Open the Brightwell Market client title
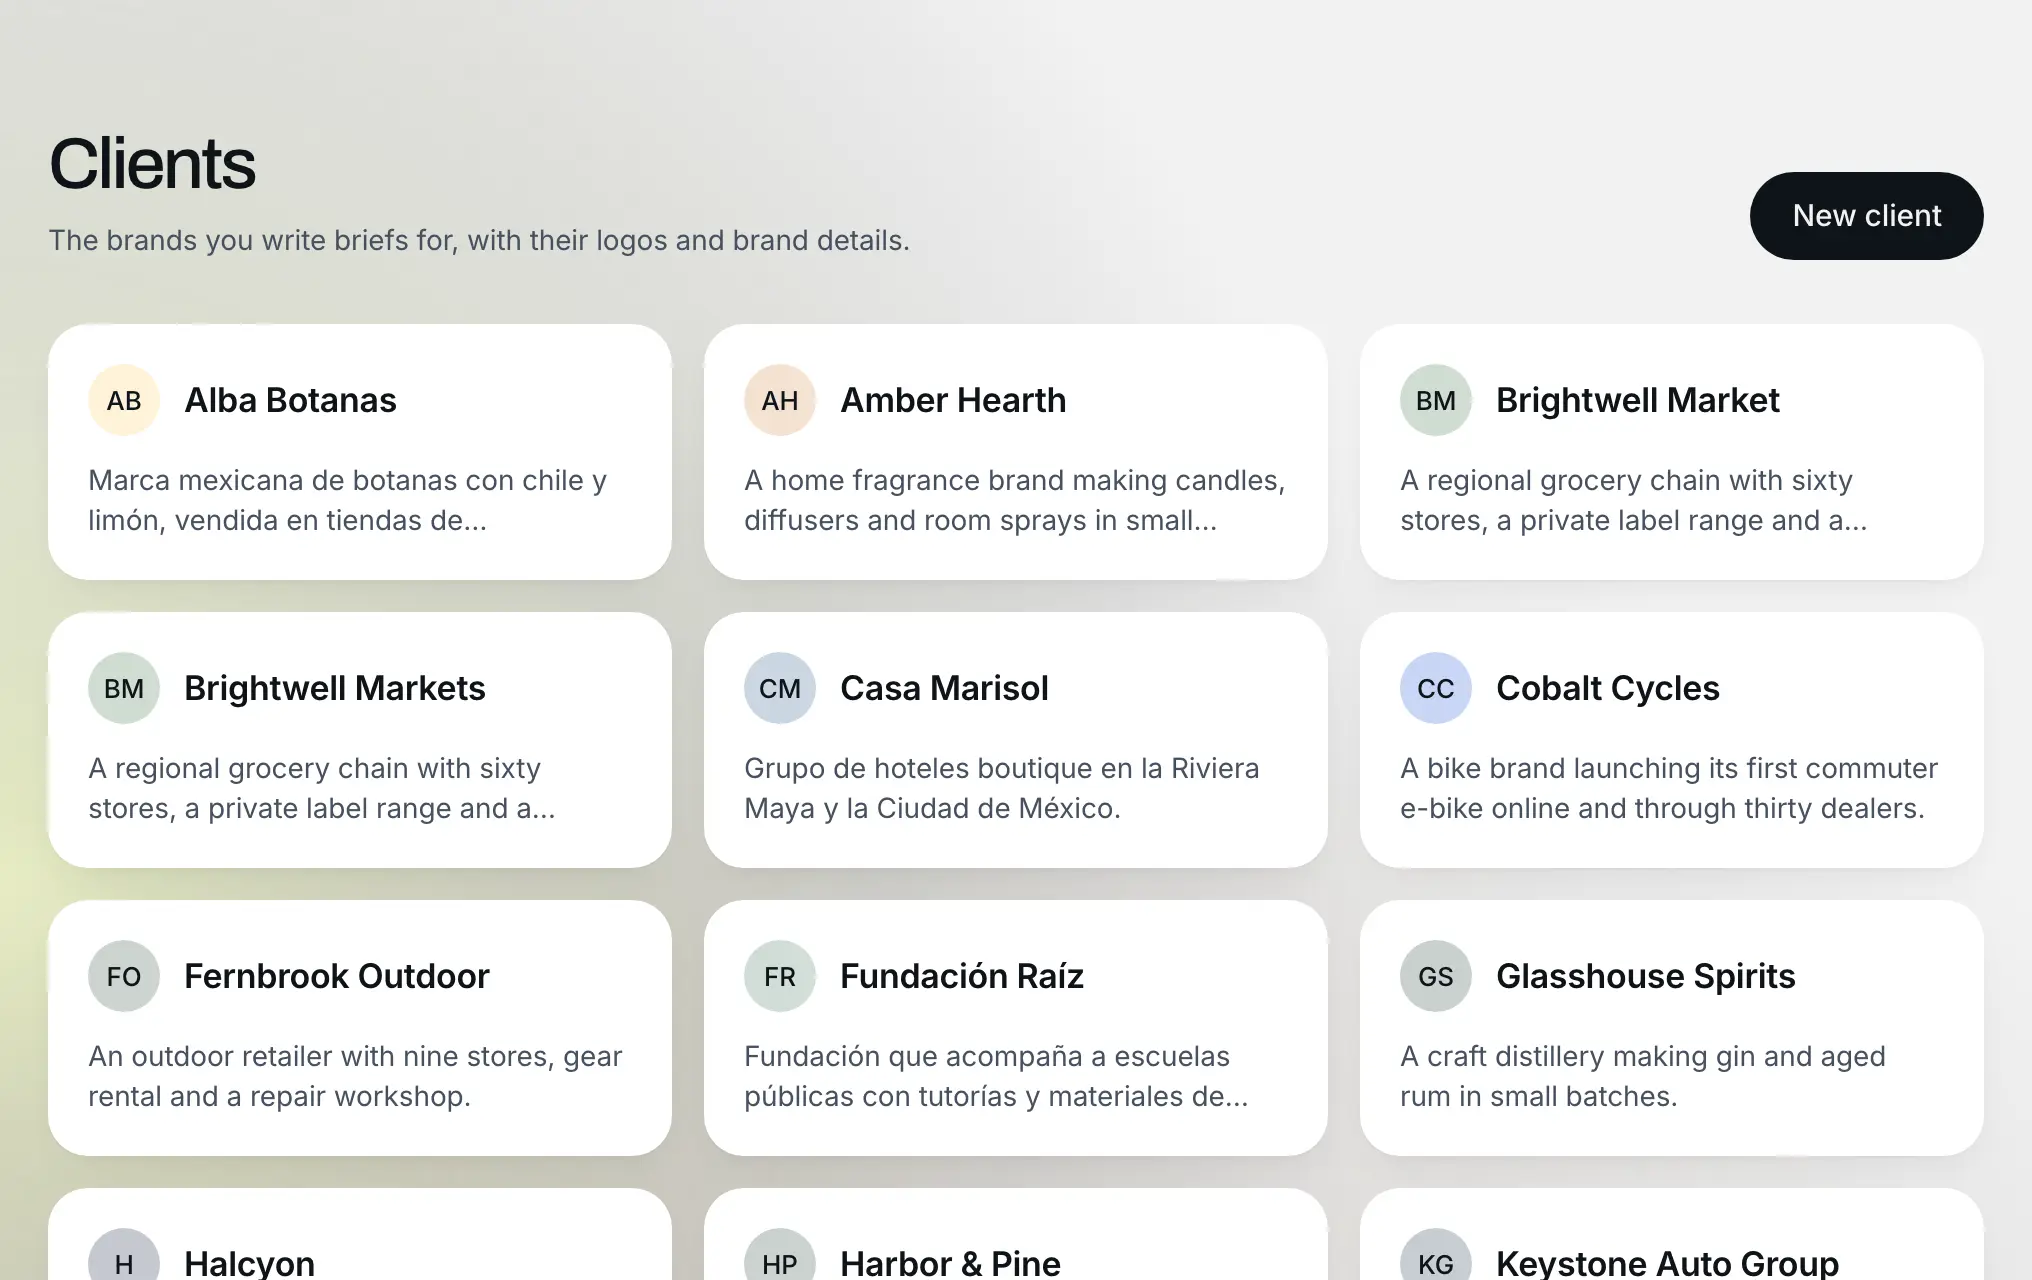Viewport: 2032px width, 1280px height. pyautogui.click(x=1637, y=400)
